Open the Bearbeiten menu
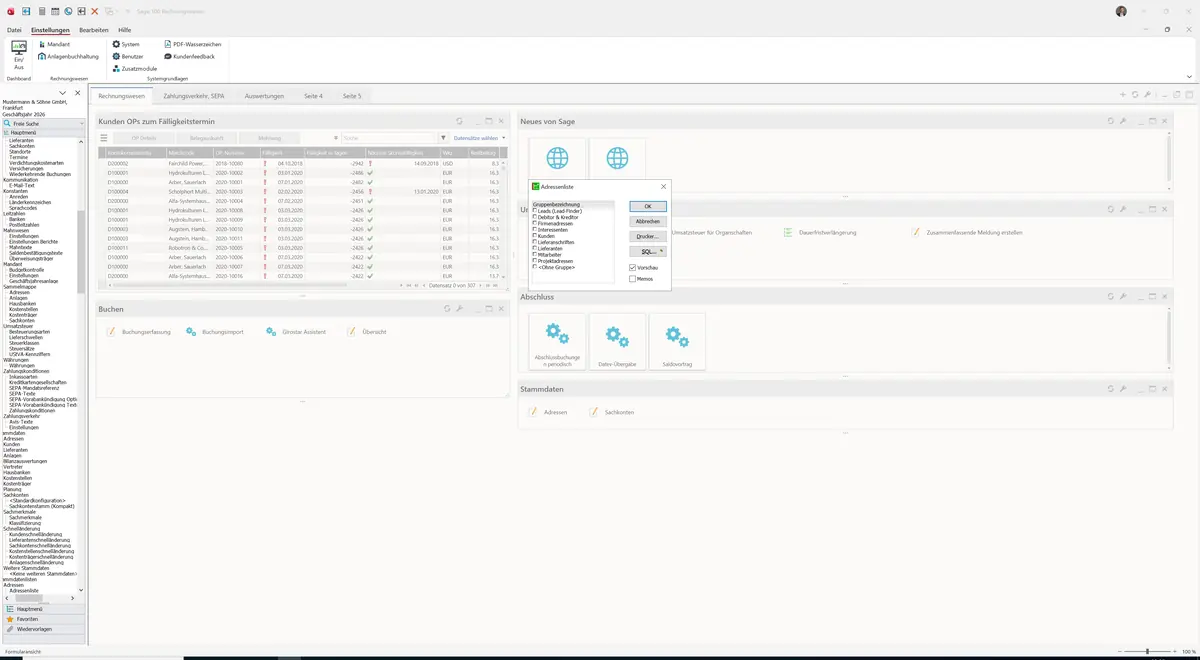 tap(94, 30)
